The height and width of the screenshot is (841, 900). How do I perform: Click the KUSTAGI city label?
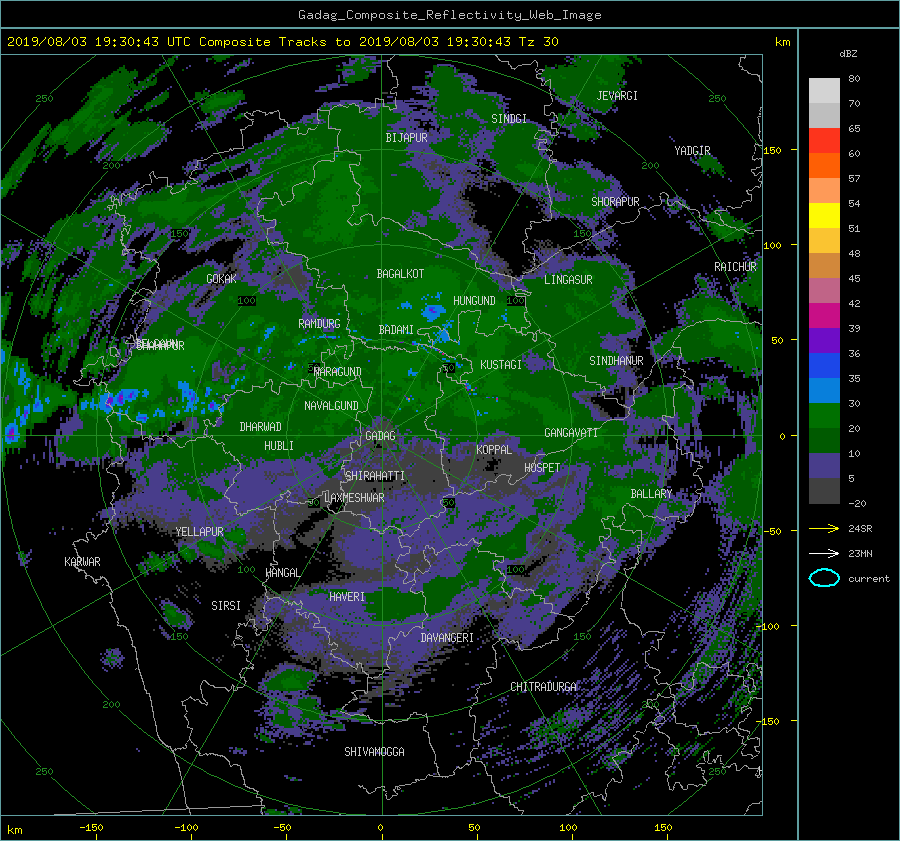[501, 365]
